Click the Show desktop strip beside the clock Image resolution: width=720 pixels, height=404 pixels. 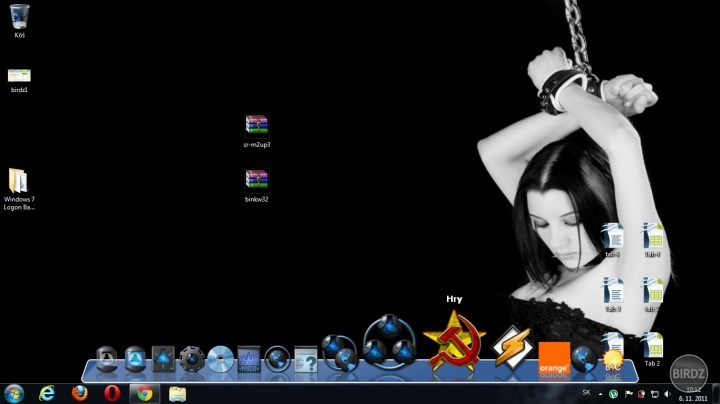coord(716,394)
